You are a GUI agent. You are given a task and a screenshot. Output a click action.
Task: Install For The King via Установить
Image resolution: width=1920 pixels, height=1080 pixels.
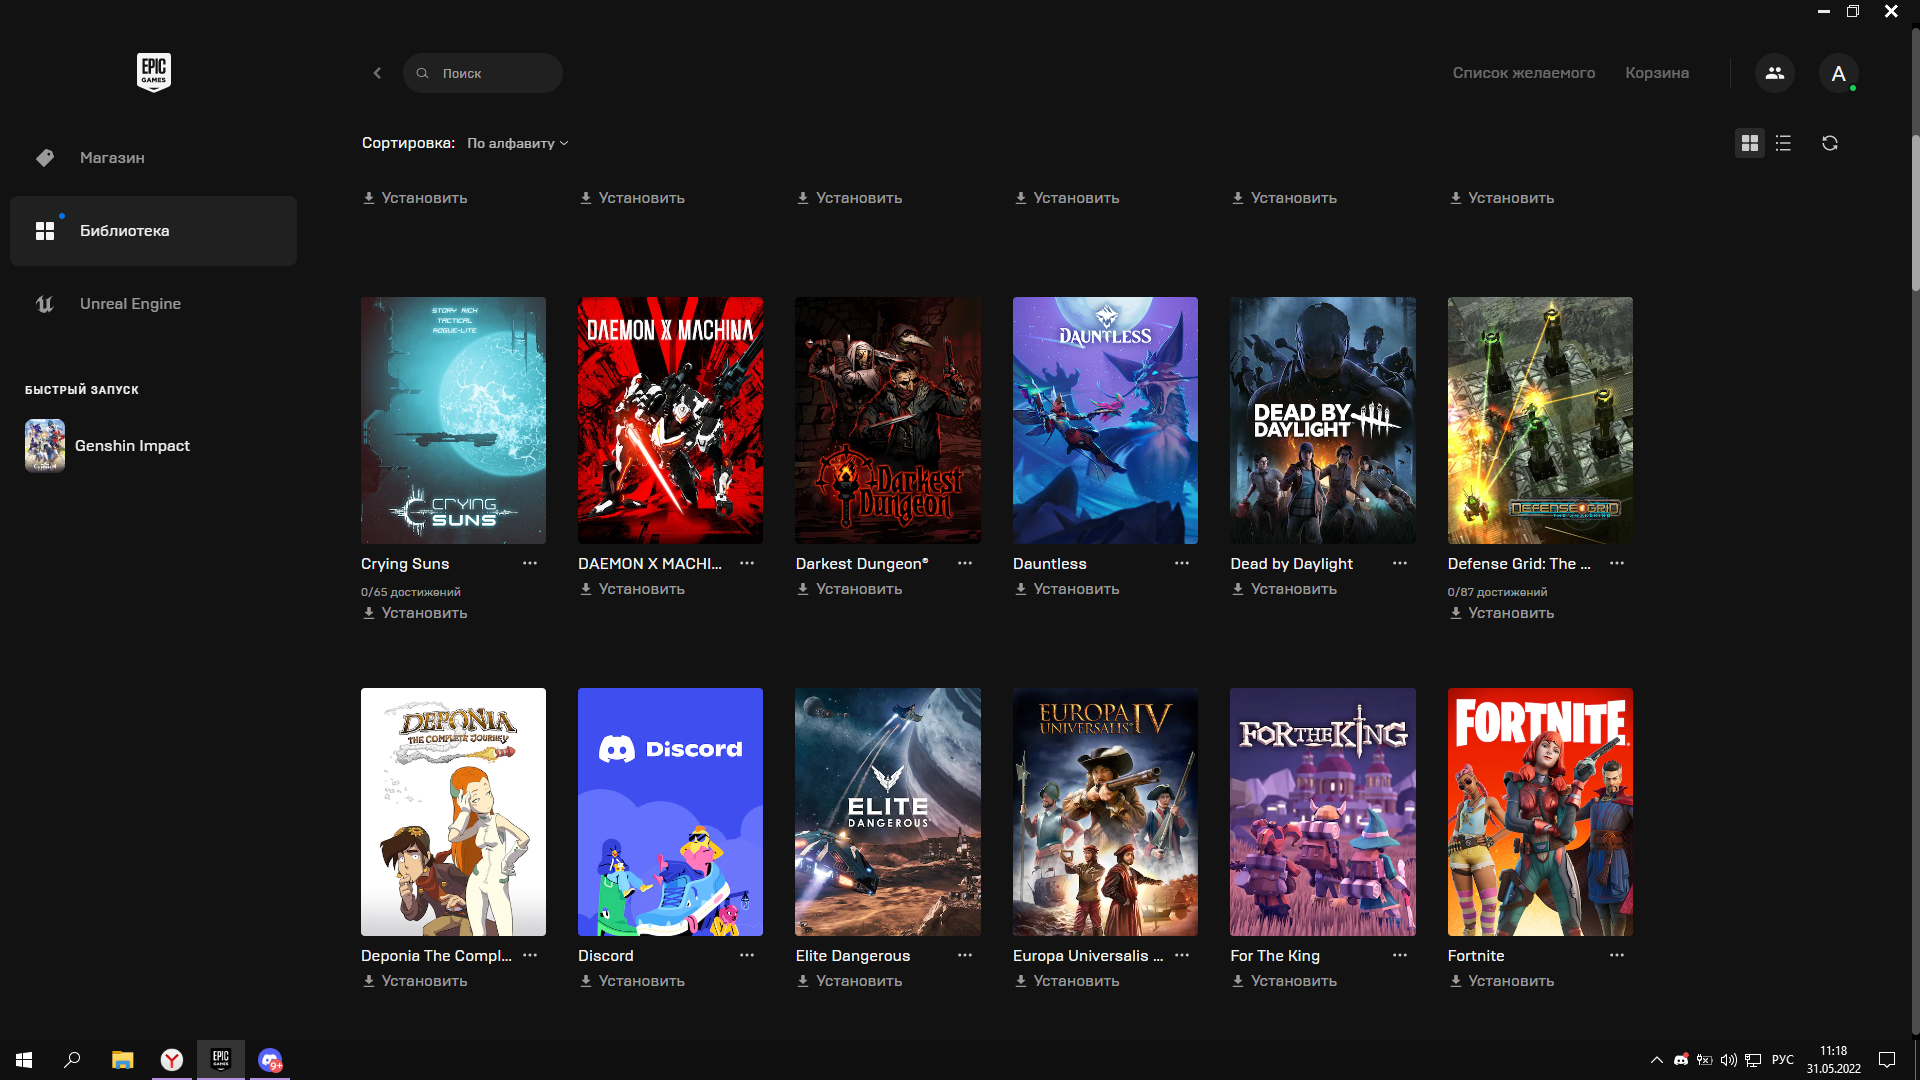(1285, 981)
